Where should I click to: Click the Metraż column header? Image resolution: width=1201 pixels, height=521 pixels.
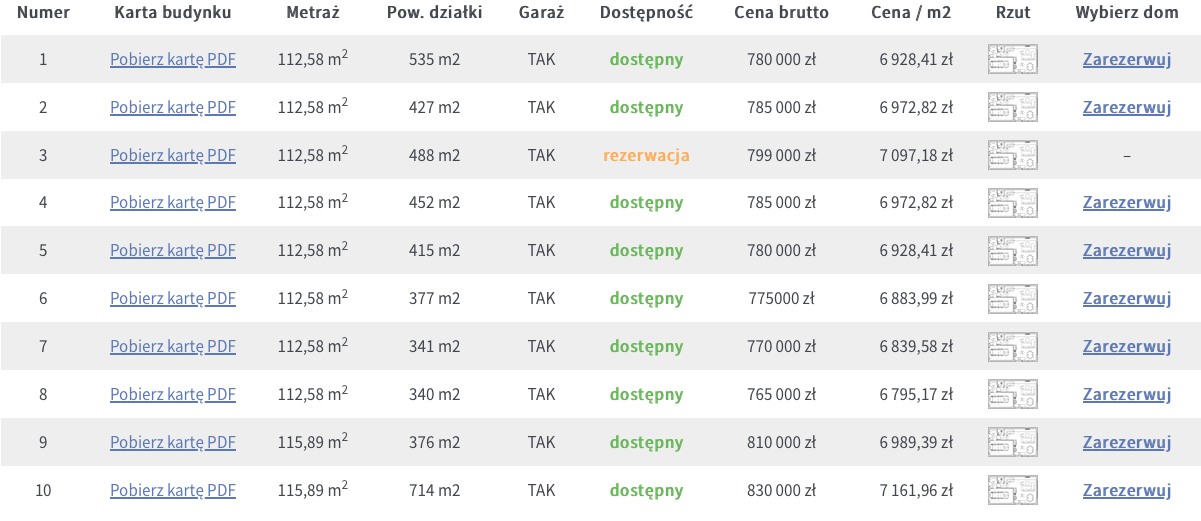click(x=313, y=13)
